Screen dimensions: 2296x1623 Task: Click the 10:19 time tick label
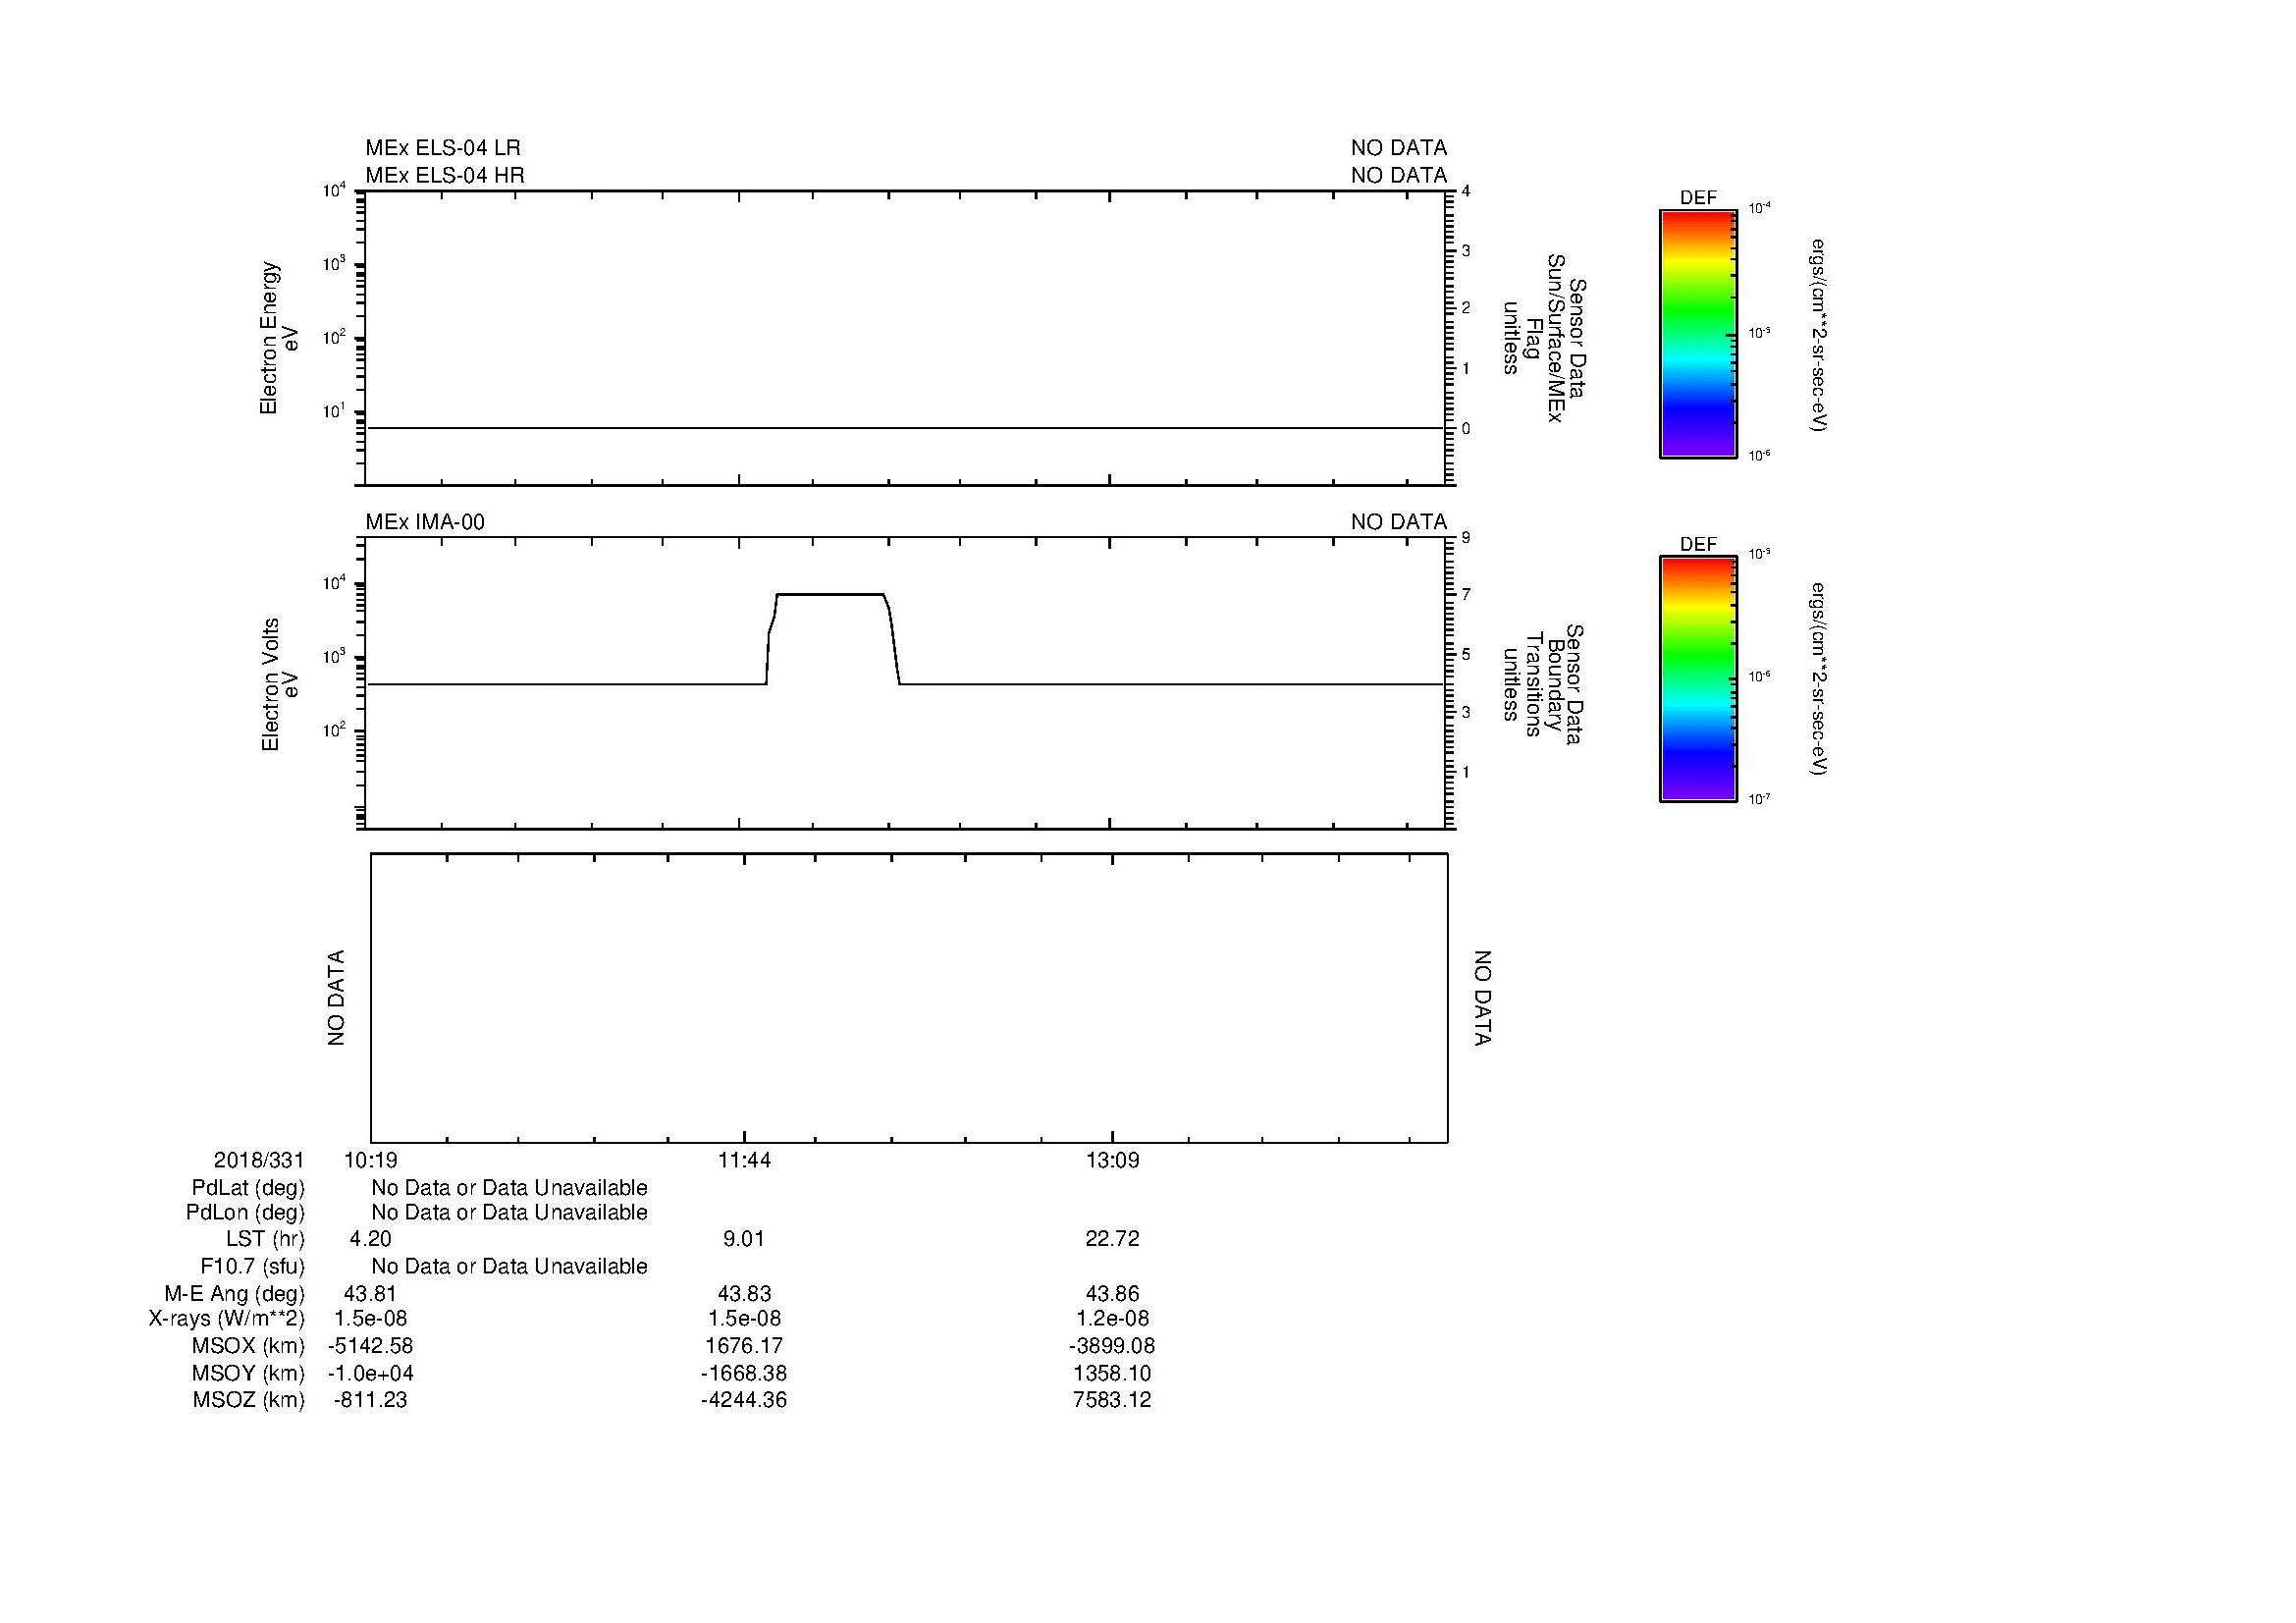[371, 1160]
